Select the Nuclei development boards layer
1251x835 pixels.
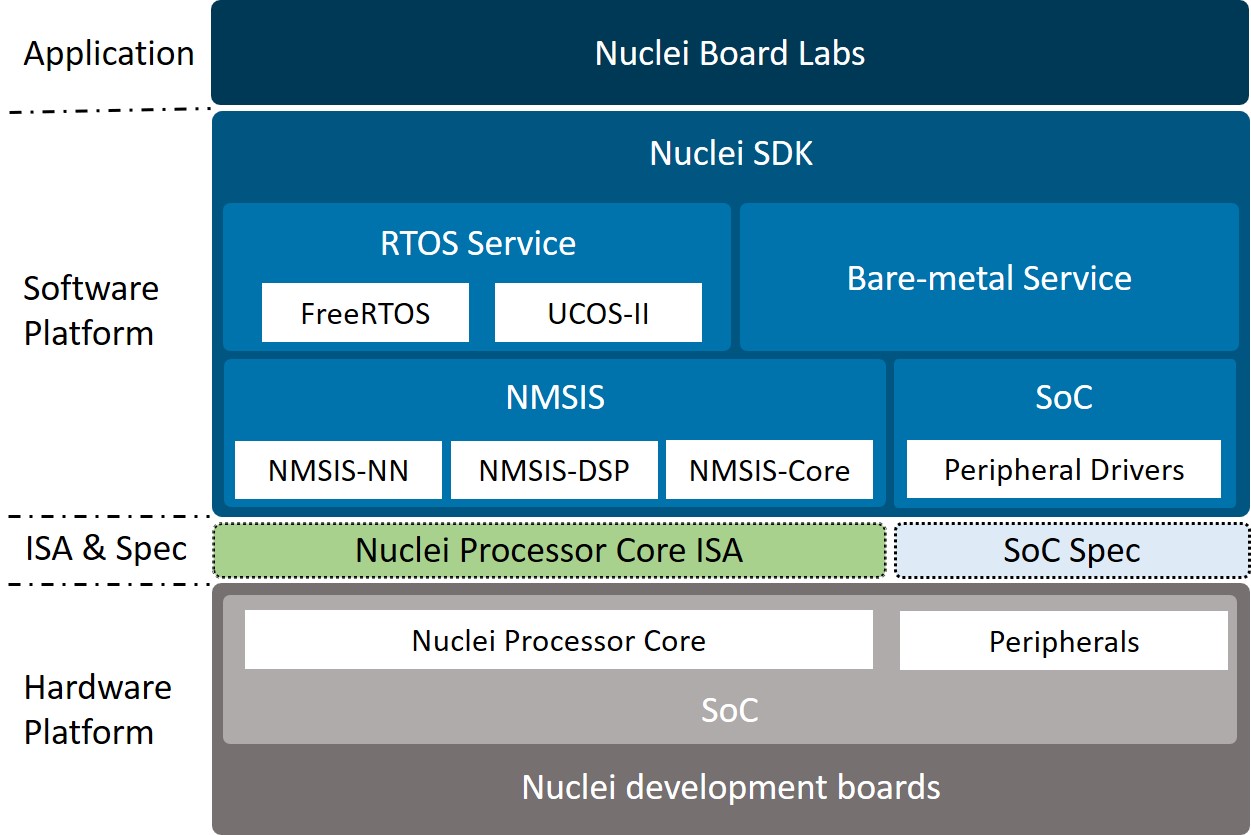pos(730,787)
